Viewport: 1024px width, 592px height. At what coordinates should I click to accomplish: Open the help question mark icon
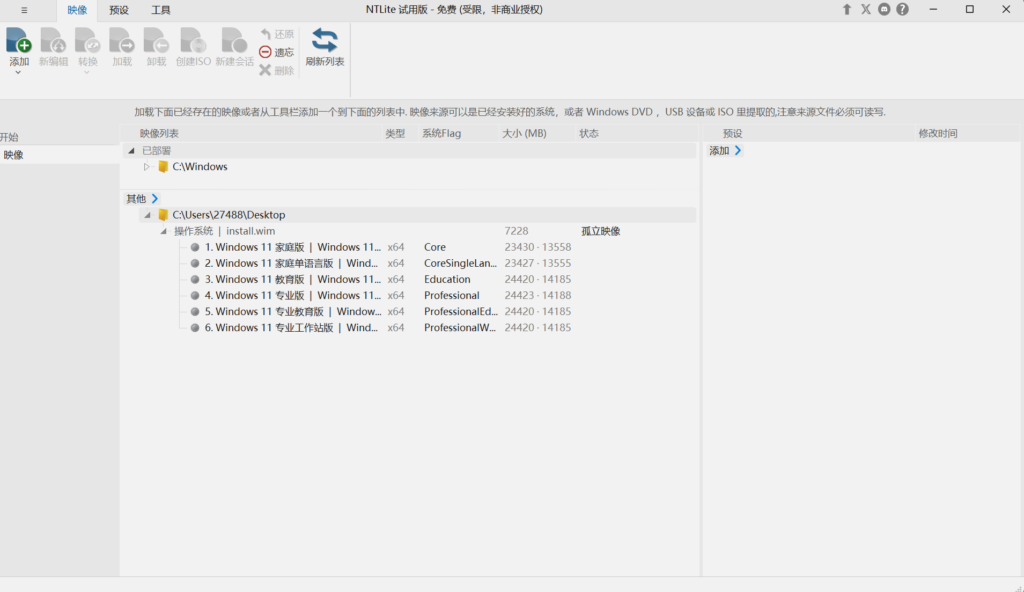(903, 9)
